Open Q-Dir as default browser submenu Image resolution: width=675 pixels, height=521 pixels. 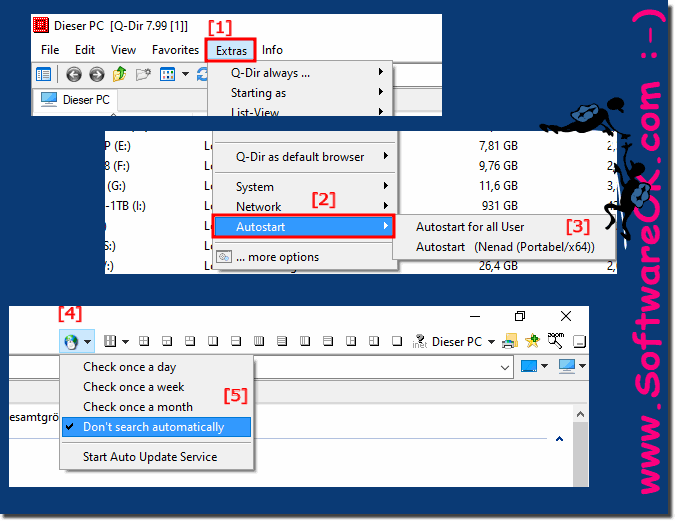(x=305, y=157)
